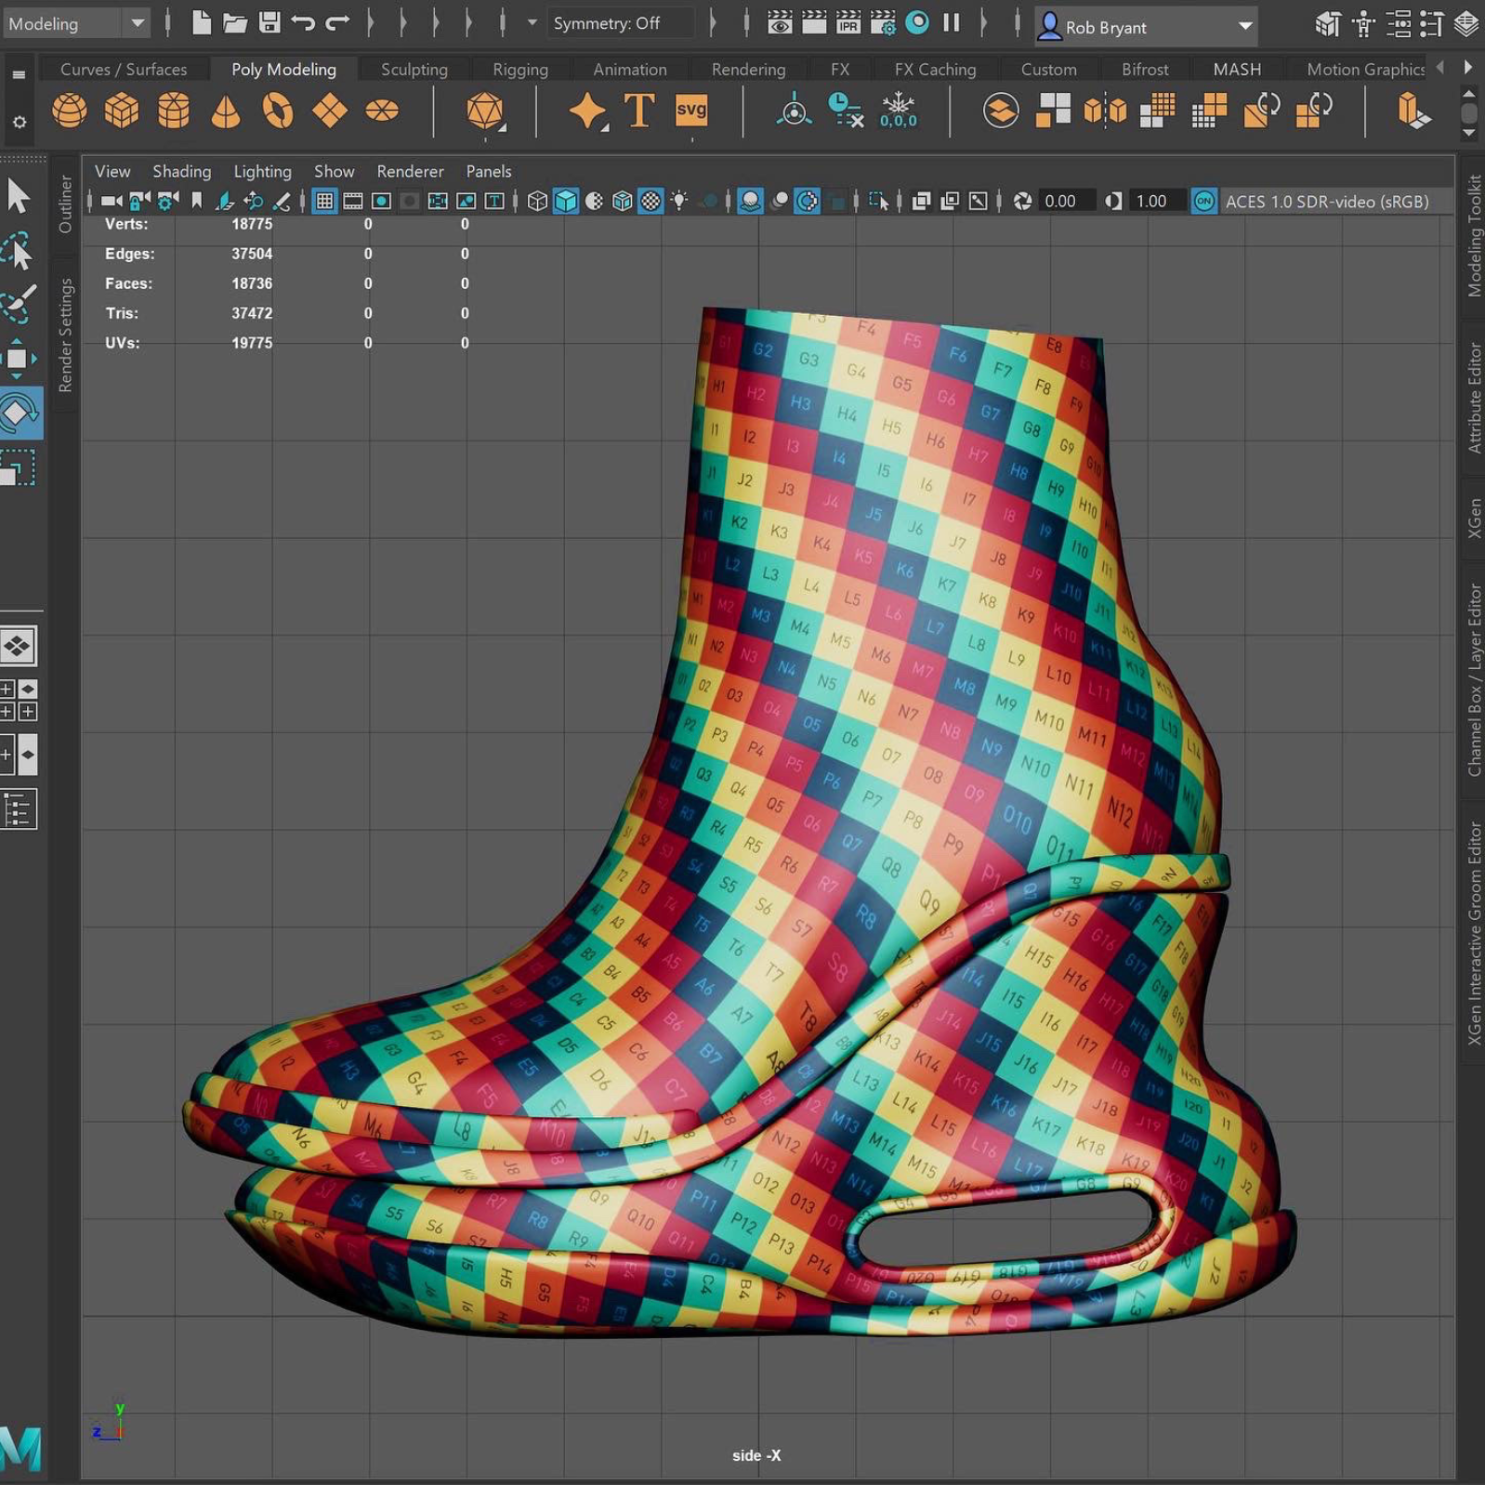1485x1485 pixels.
Task: Open render settings clapperboard with gear
Action: (x=883, y=23)
